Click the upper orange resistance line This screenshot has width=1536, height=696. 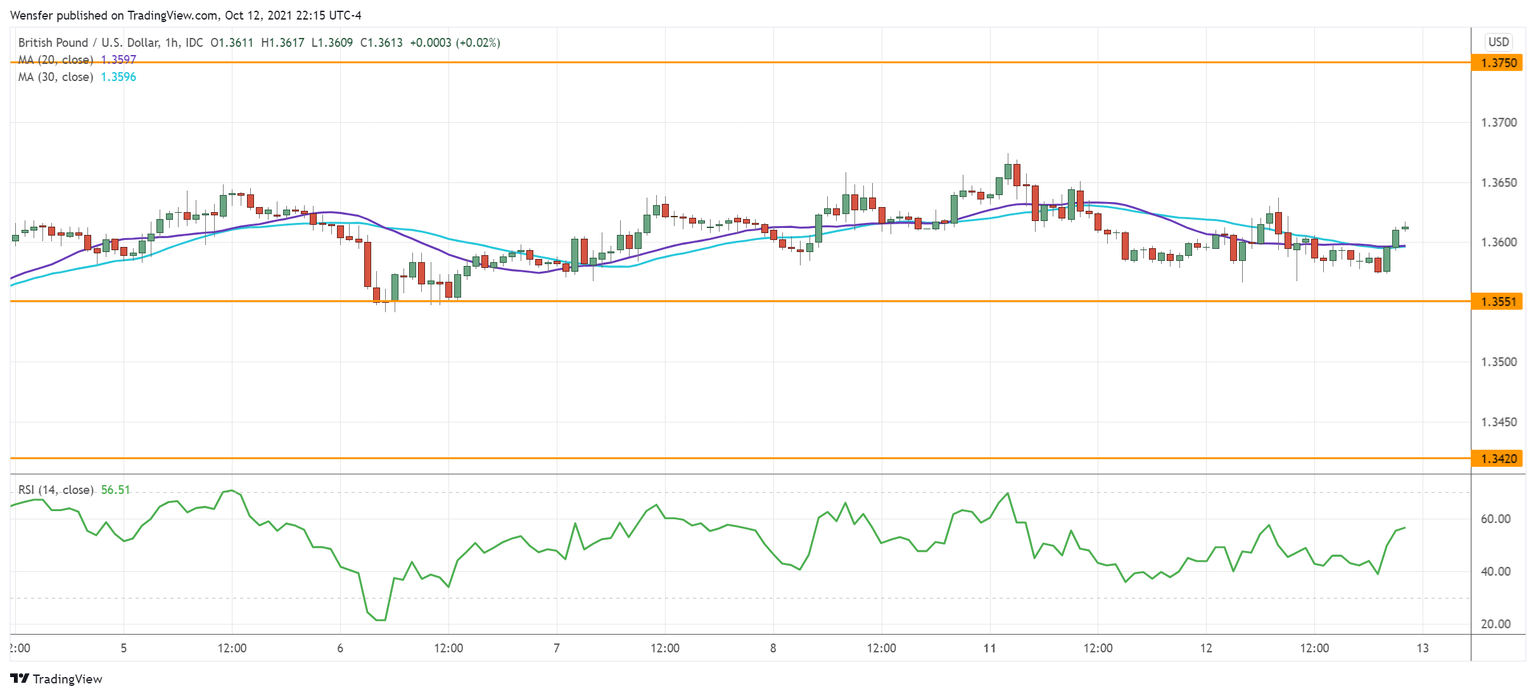coord(700,62)
